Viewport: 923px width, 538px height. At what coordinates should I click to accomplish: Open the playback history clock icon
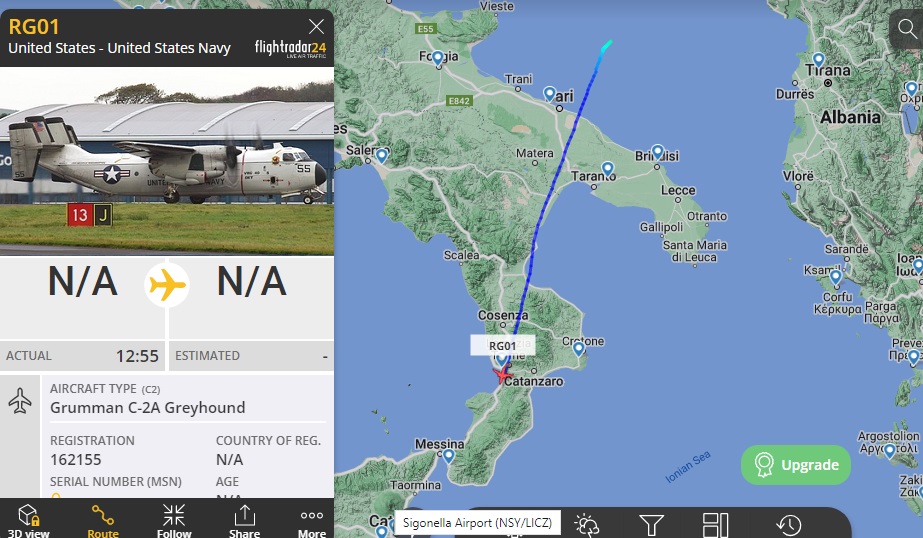pyautogui.click(x=788, y=524)
